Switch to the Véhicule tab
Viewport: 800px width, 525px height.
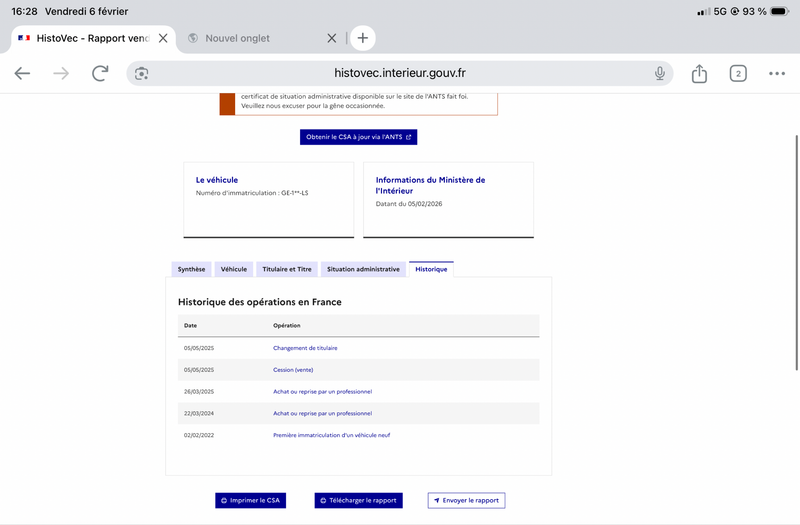[233, 269]
